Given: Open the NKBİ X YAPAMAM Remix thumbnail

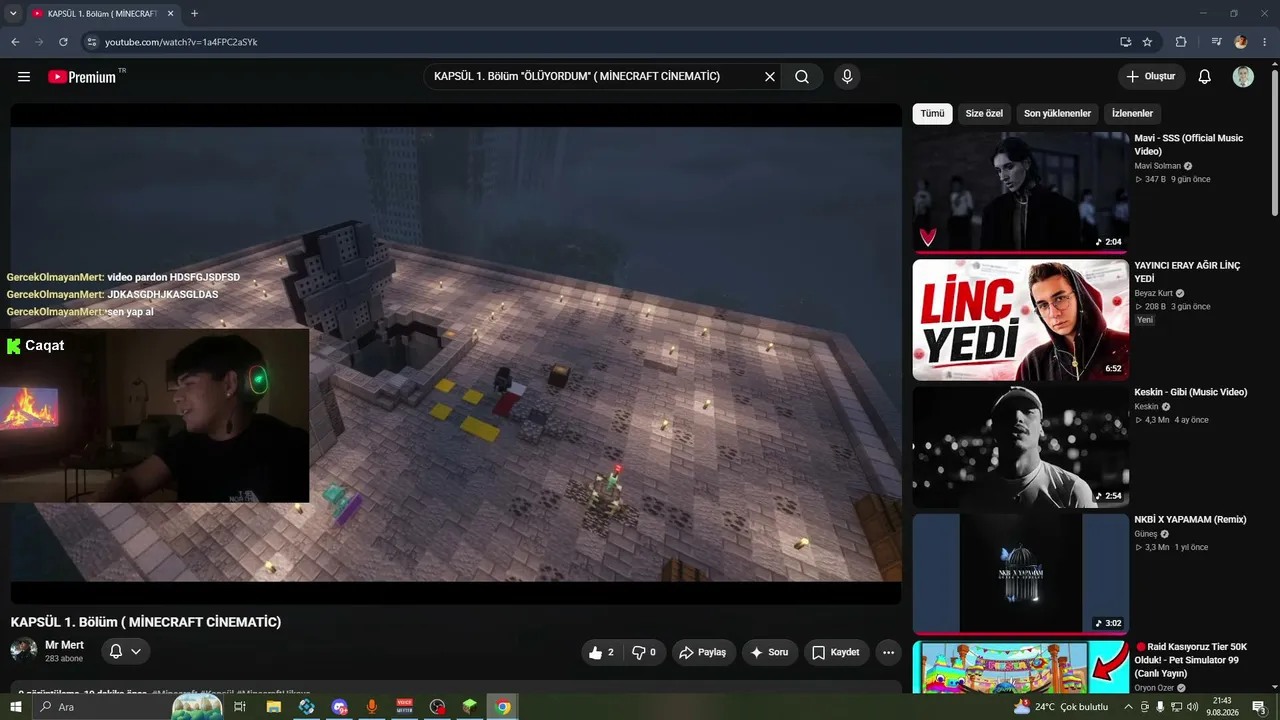Looking at the screenshot, I should (x=1020, y=574).
